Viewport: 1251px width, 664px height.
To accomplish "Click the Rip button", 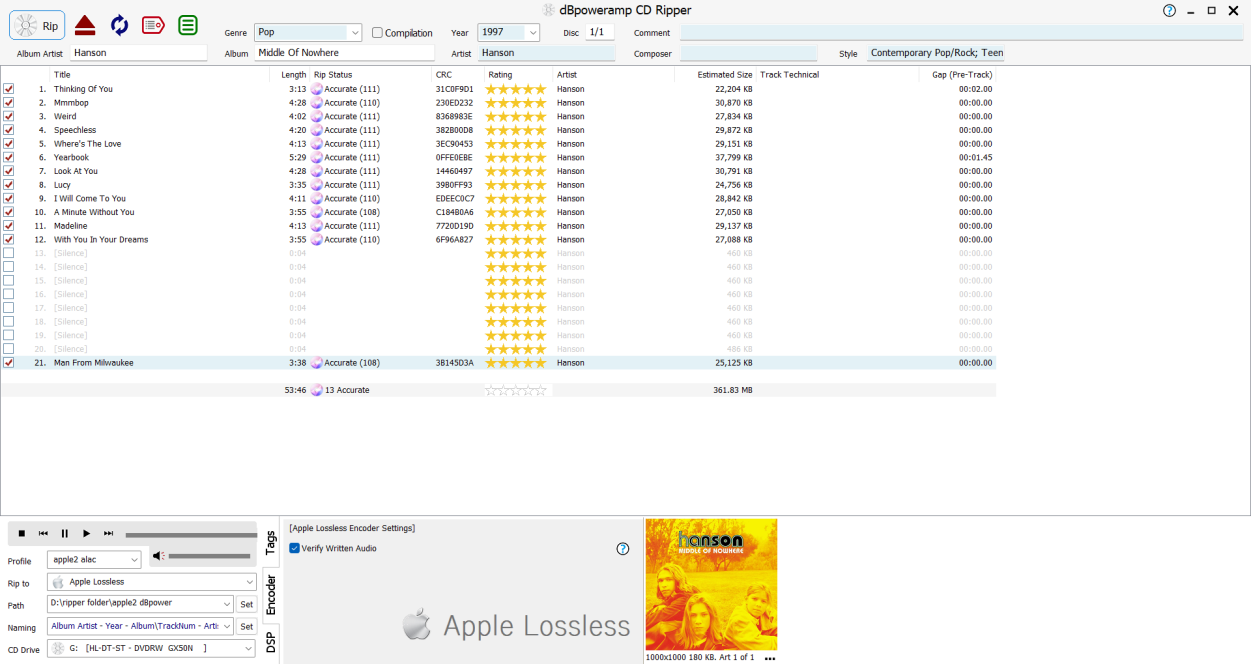I will coord(37,25).
